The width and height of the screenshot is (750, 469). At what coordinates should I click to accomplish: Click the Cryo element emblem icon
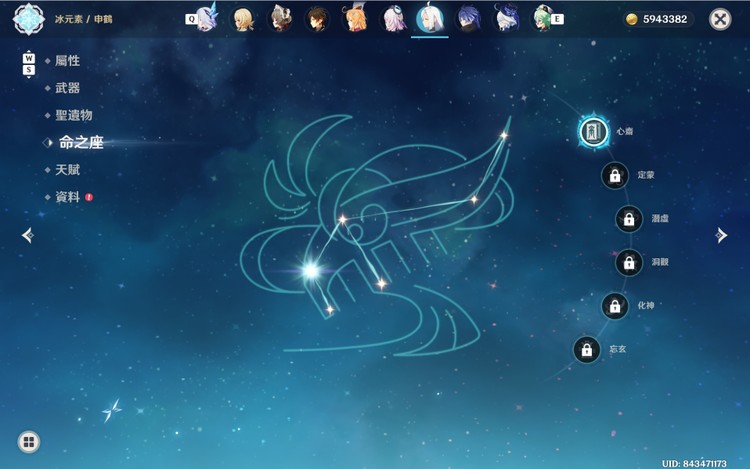pyautogui.click(x=29, y=19)
